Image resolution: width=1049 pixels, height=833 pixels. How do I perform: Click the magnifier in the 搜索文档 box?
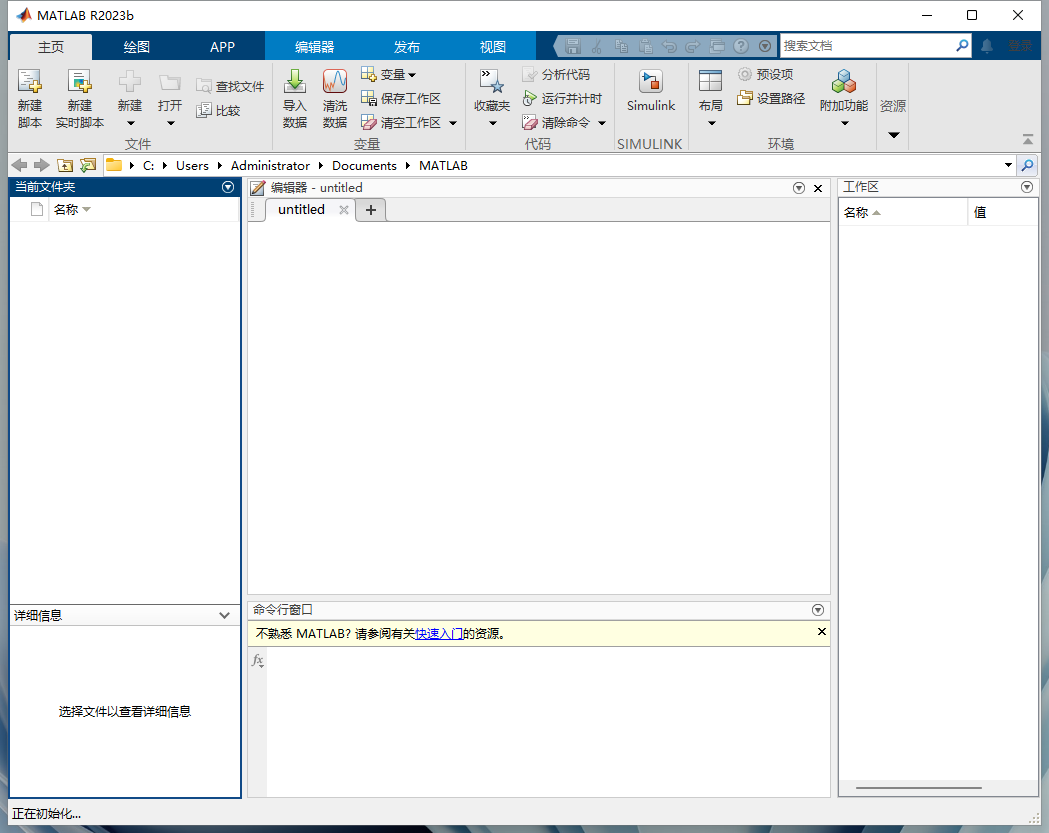coord(961,45)
